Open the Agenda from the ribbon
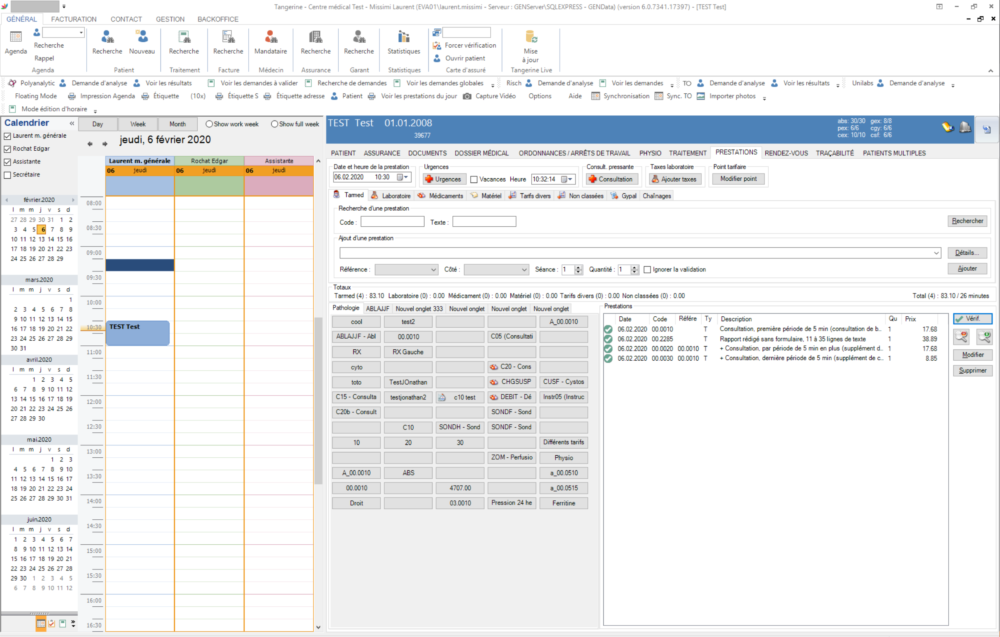 tap(16, 37)
